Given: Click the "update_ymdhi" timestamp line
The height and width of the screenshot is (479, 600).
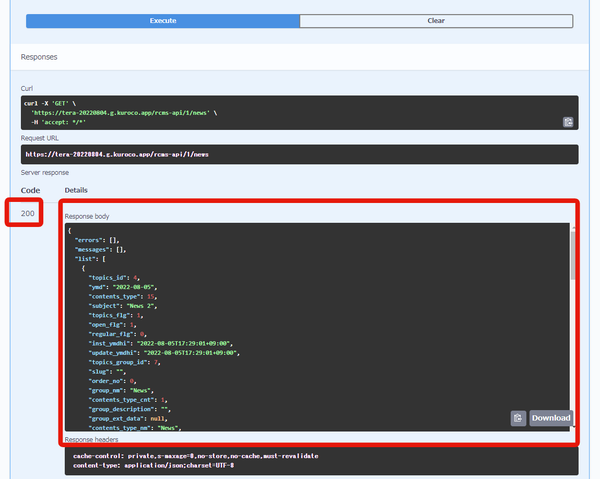Looking at the screenshot, I should click(164, 353).
